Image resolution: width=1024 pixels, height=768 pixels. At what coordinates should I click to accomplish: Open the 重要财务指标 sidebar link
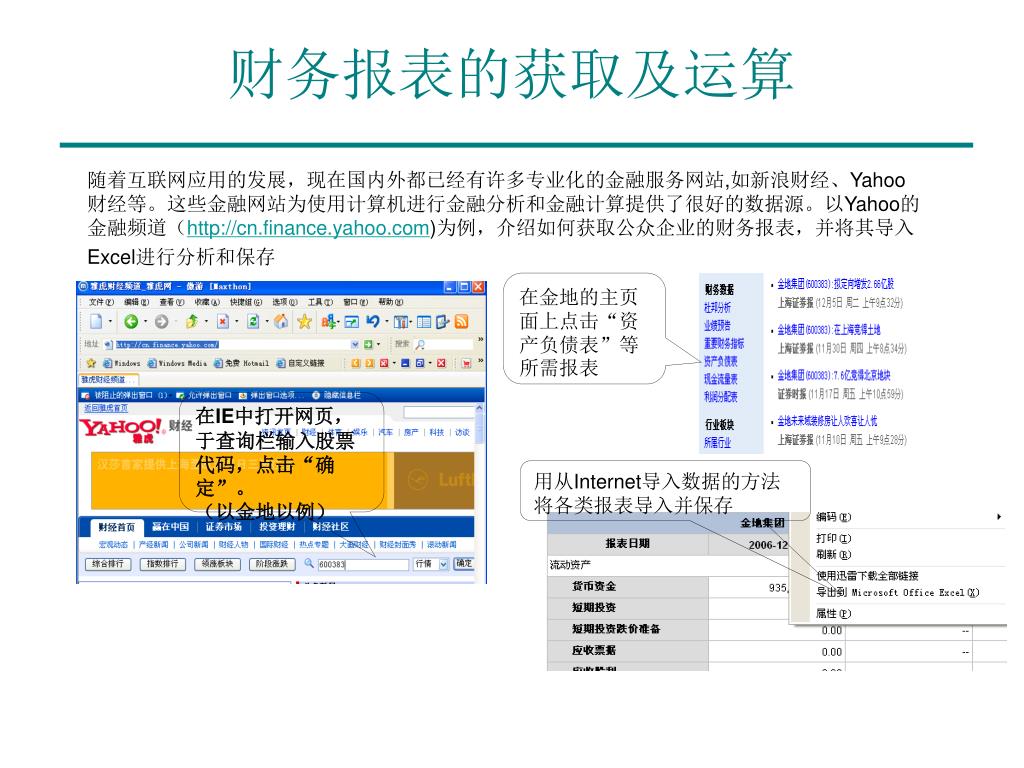point(724,344)
